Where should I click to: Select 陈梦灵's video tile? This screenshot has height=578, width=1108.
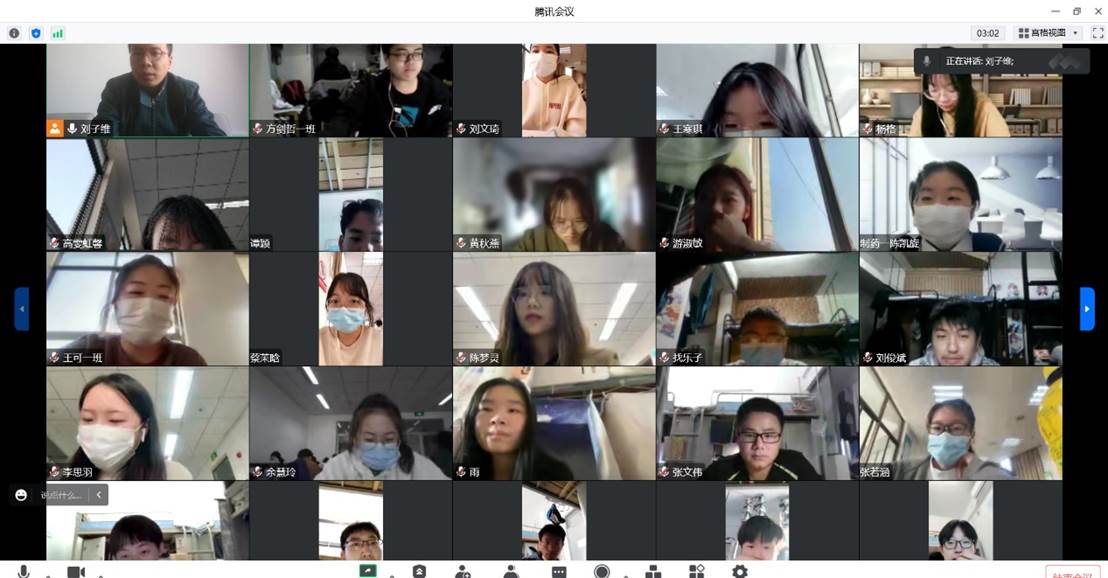(554, 308)
